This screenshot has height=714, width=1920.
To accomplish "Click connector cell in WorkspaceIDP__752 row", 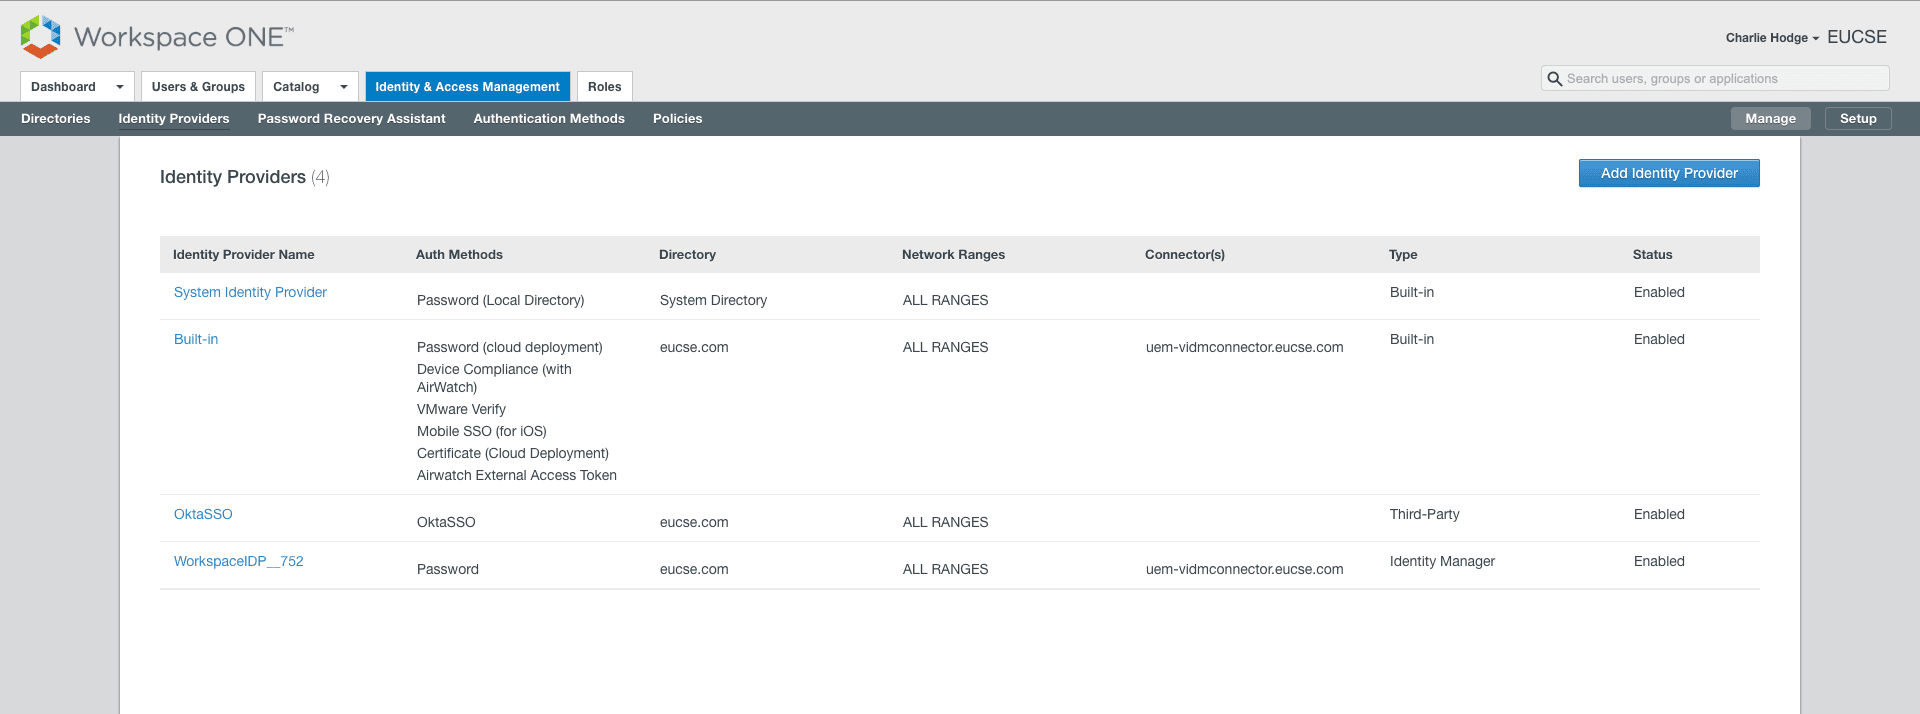I will point(1245,570).
